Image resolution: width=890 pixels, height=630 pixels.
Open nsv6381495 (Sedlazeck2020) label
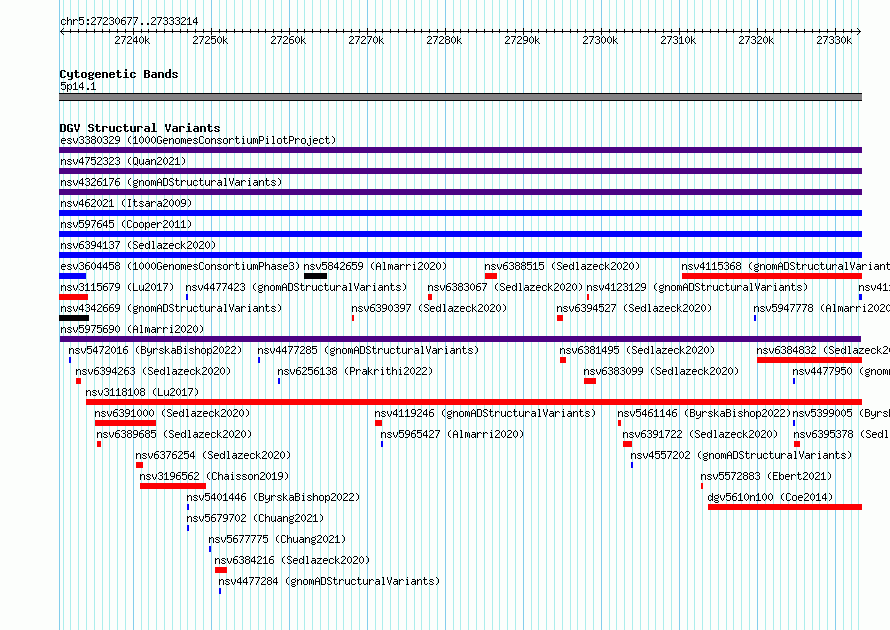click(x=637, y=350)
